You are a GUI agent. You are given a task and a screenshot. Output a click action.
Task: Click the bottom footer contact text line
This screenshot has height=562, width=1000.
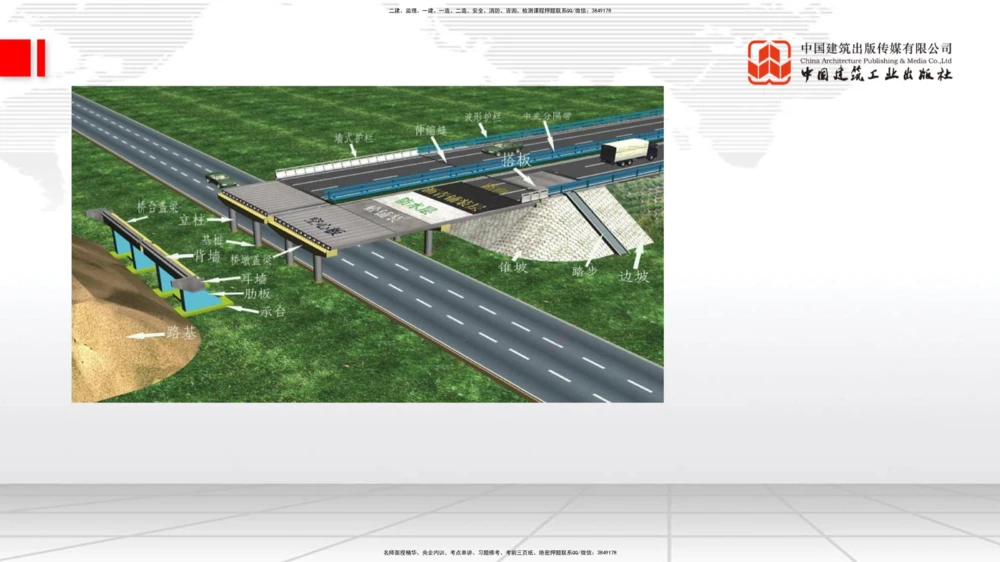pos(499,552)
